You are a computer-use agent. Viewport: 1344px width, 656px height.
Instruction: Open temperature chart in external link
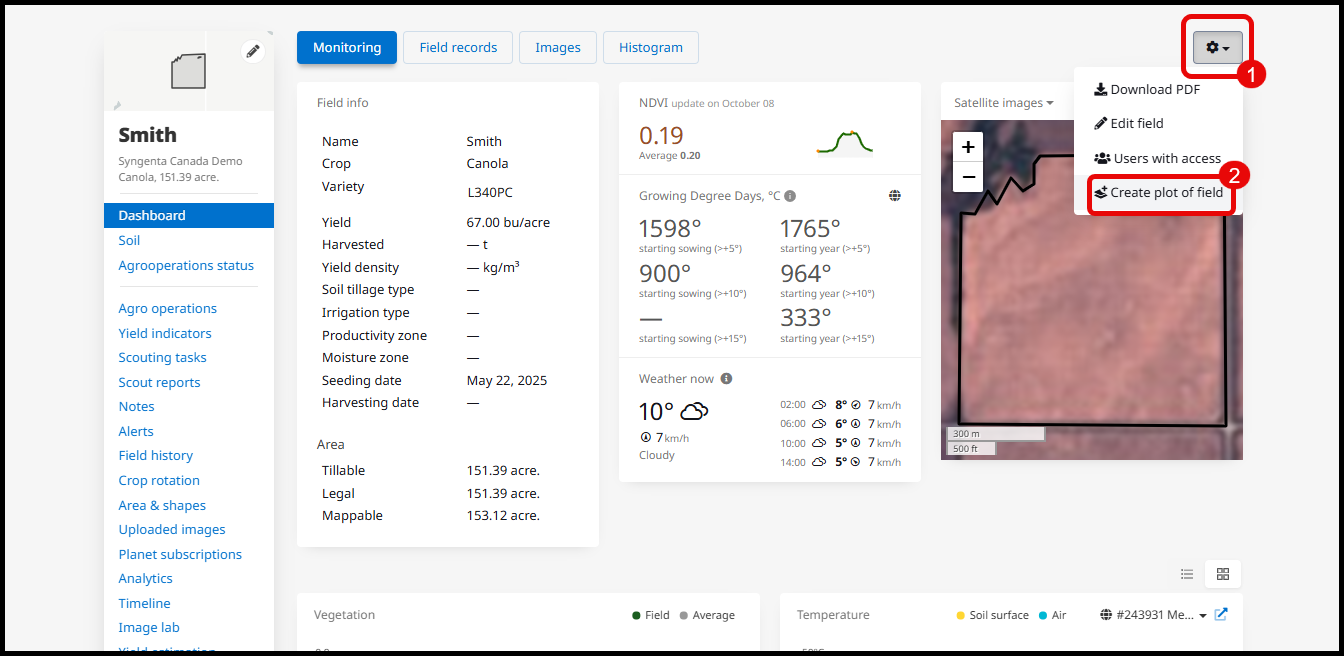pos(1221,615)
